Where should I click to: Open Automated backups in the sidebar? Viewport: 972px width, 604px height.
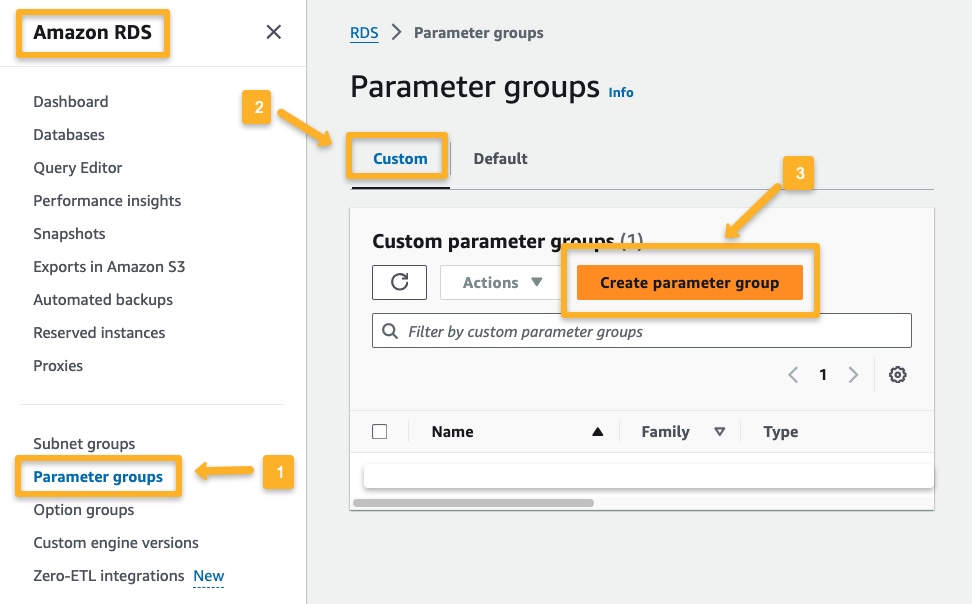pos(103,300)
